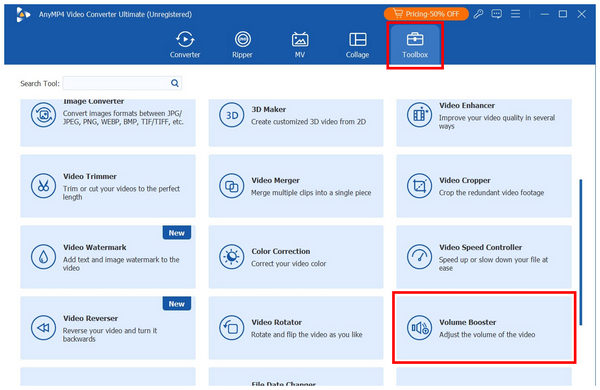Open the Video Trimmer title
Image resolution: width=600 pixels, height=390 pixels.
[x=90, y=176]
